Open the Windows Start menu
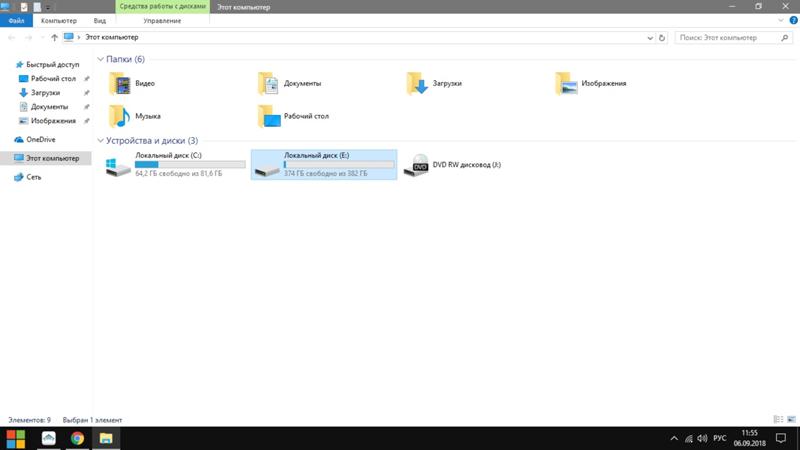The width and height of the screenshot is (800, 450). coord(15,438)
